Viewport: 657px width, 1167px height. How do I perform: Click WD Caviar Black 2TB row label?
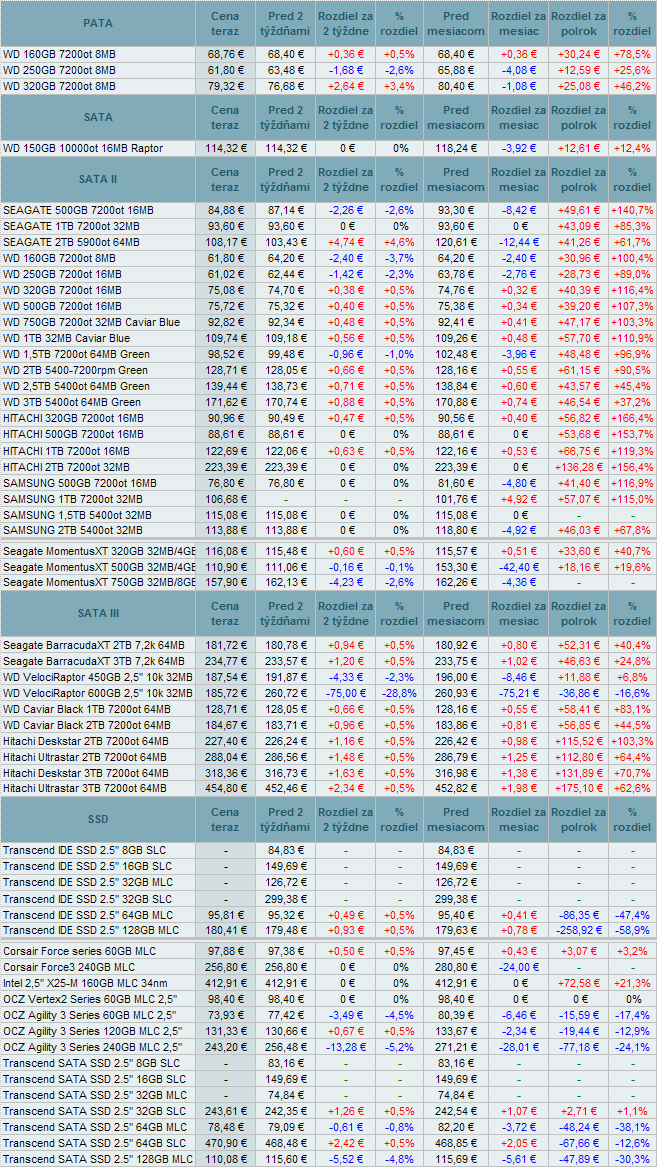[x=87, y=724]
